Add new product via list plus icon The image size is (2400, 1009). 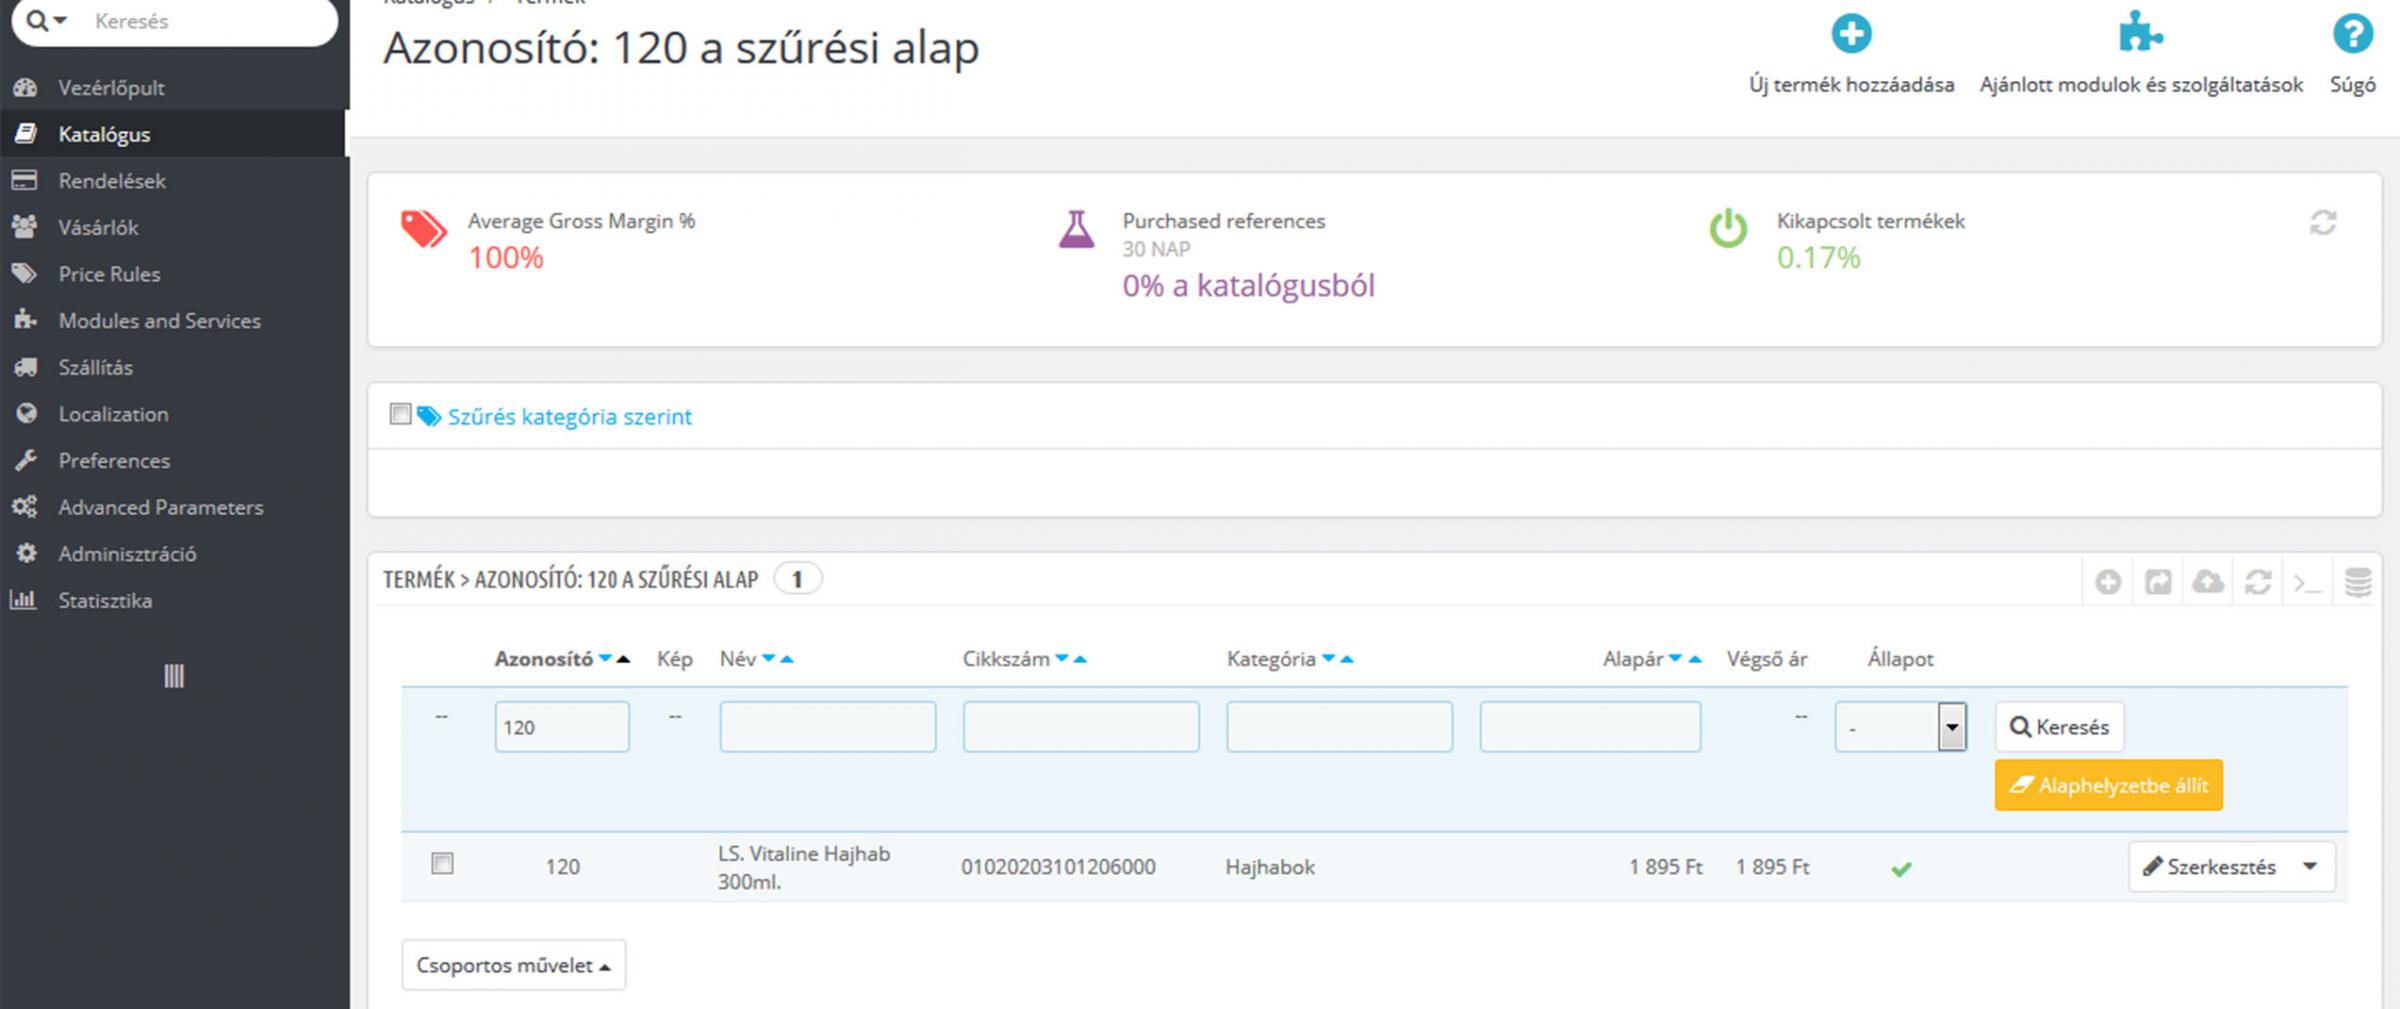click(x=2108, y=581)
